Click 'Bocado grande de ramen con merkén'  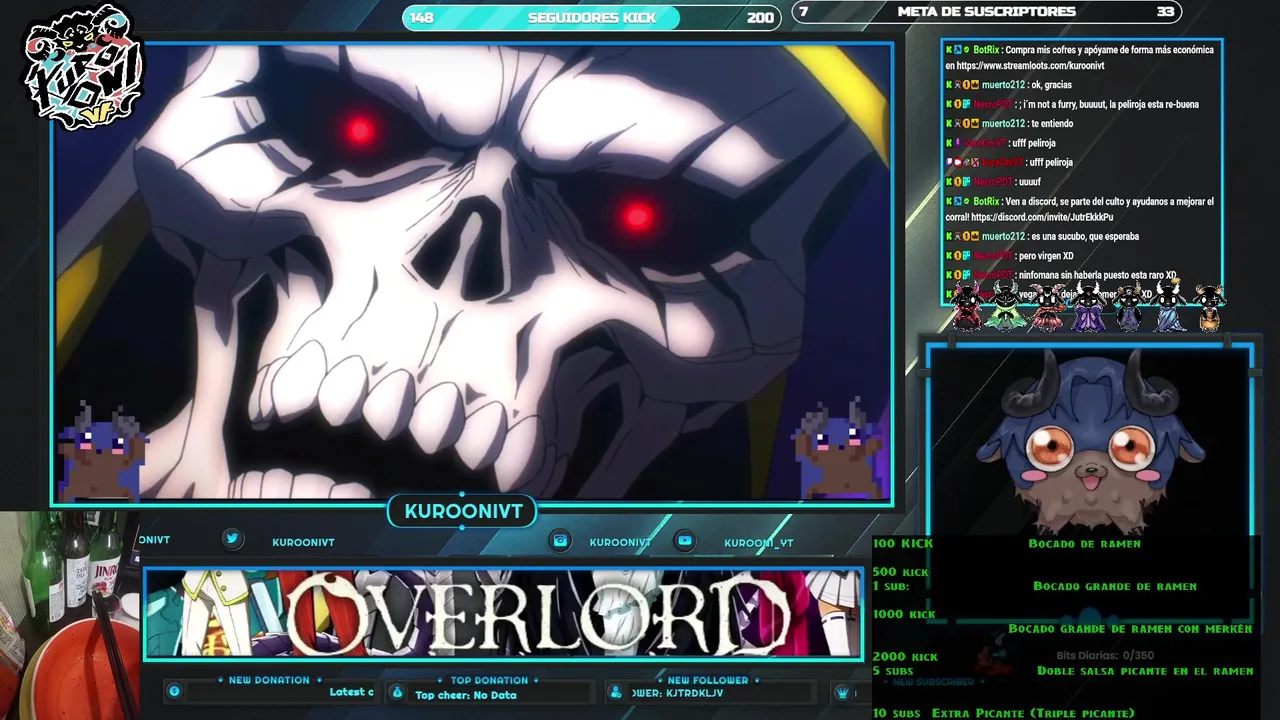(x=1130, y=629)
